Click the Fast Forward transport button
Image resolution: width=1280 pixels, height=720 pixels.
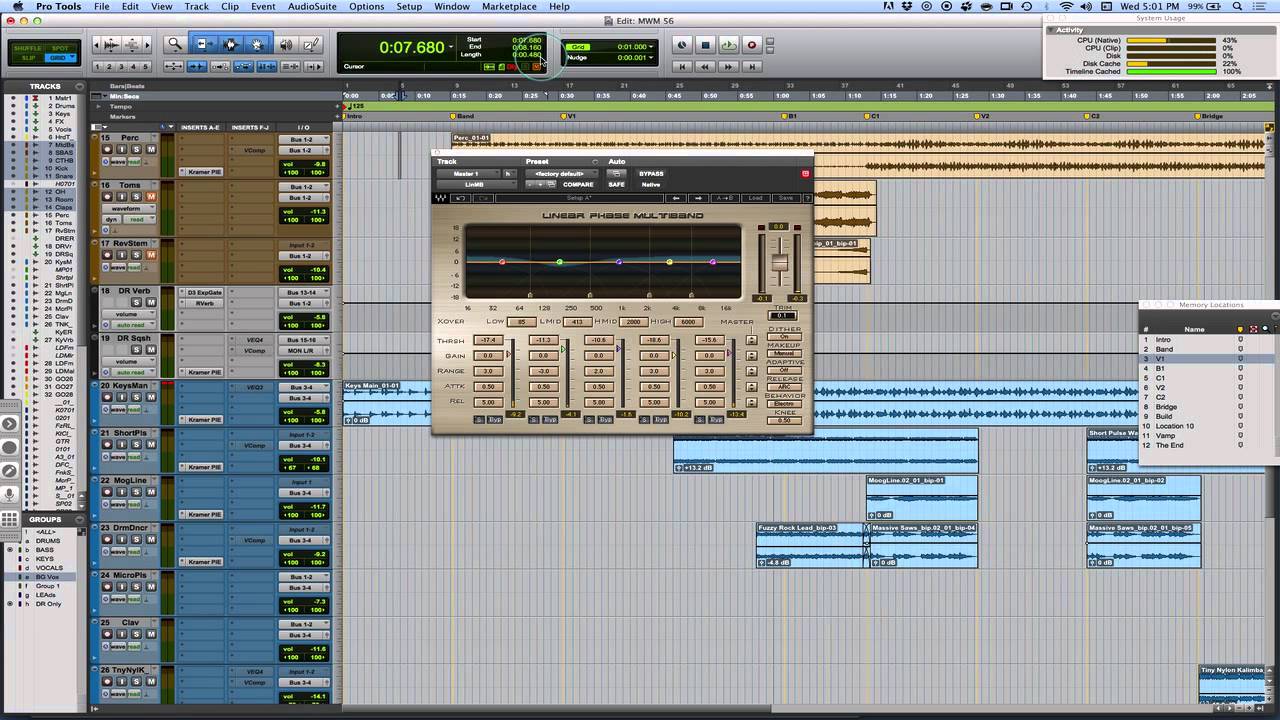[728, 66]
